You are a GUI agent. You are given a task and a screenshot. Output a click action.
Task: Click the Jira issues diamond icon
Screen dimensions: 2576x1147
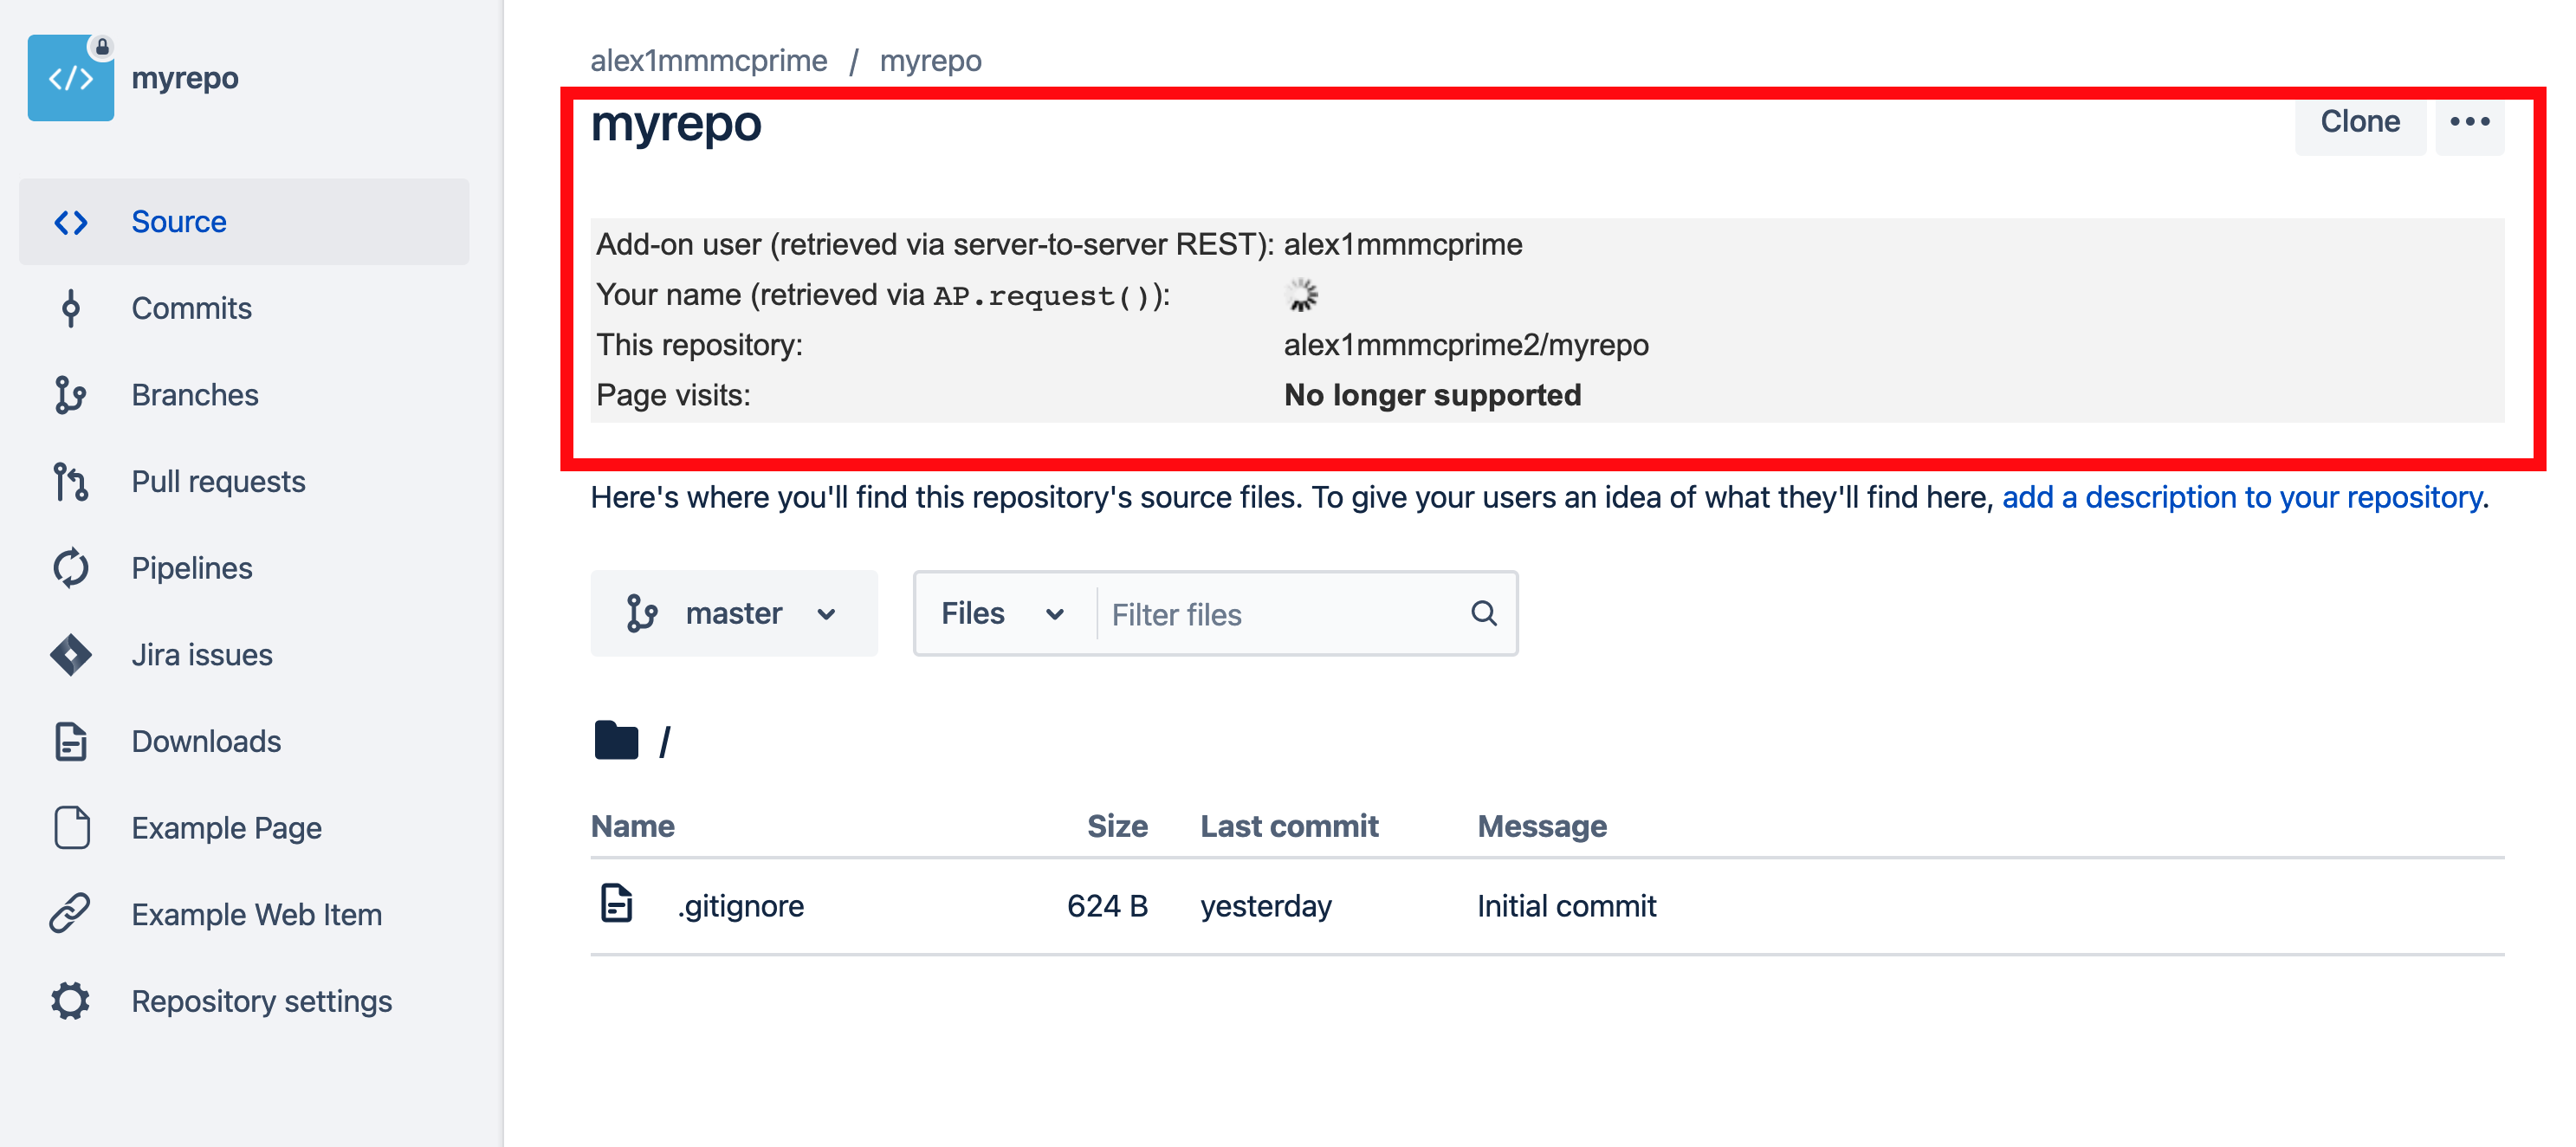pyautogui.click(x=71, y=655)
